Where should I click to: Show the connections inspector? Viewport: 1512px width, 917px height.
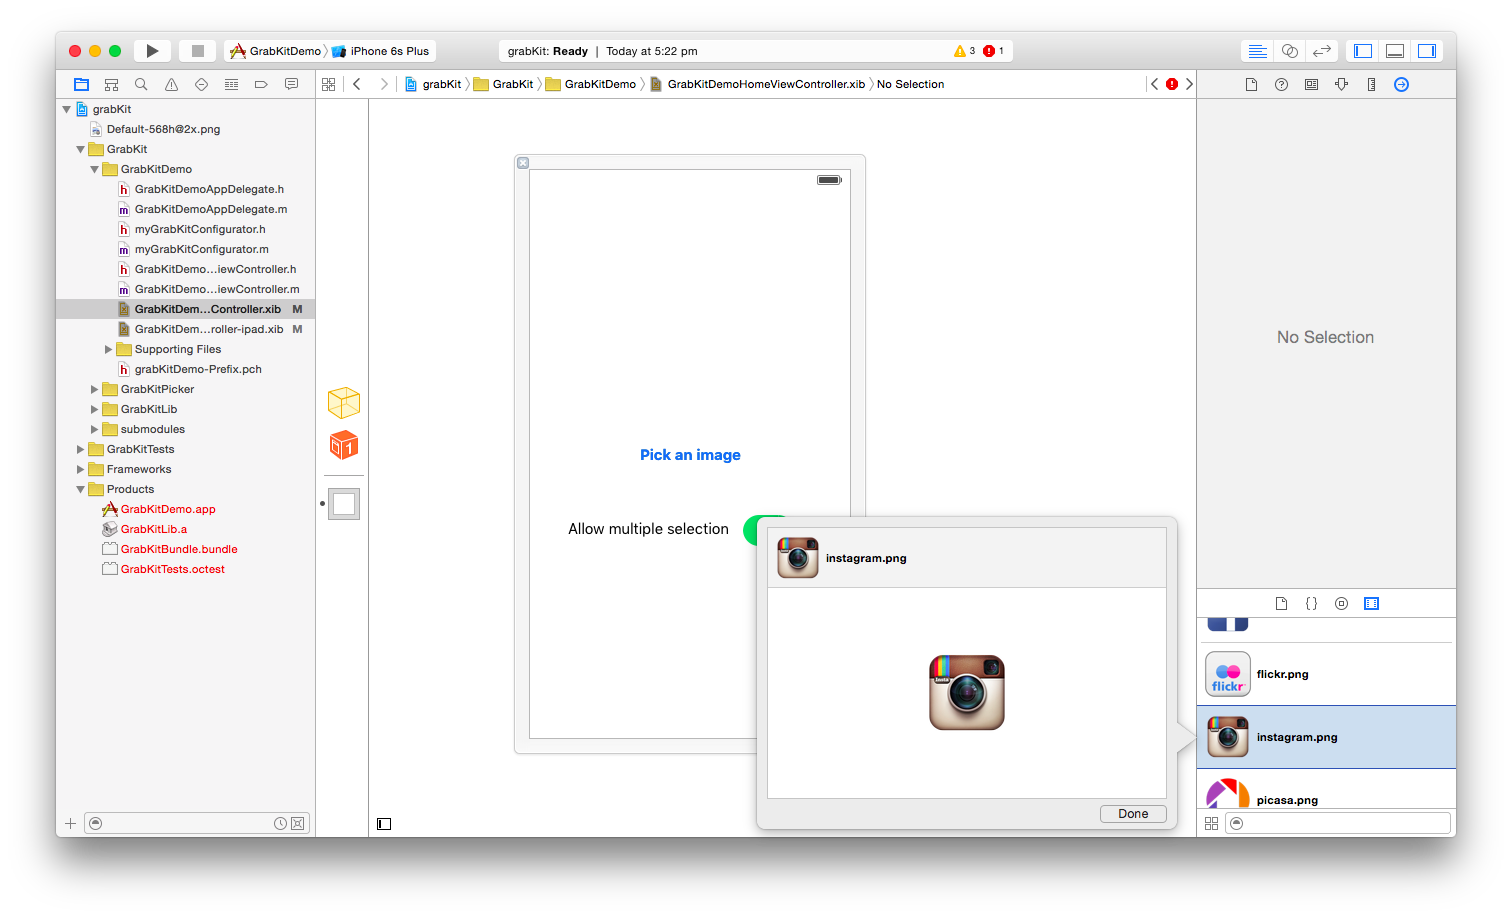1401,85
